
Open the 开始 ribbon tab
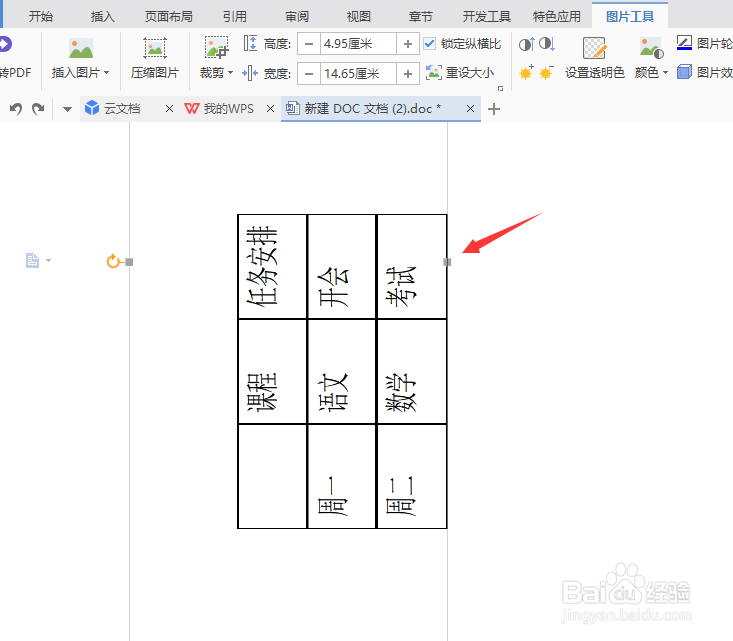(x=41, y=17)
